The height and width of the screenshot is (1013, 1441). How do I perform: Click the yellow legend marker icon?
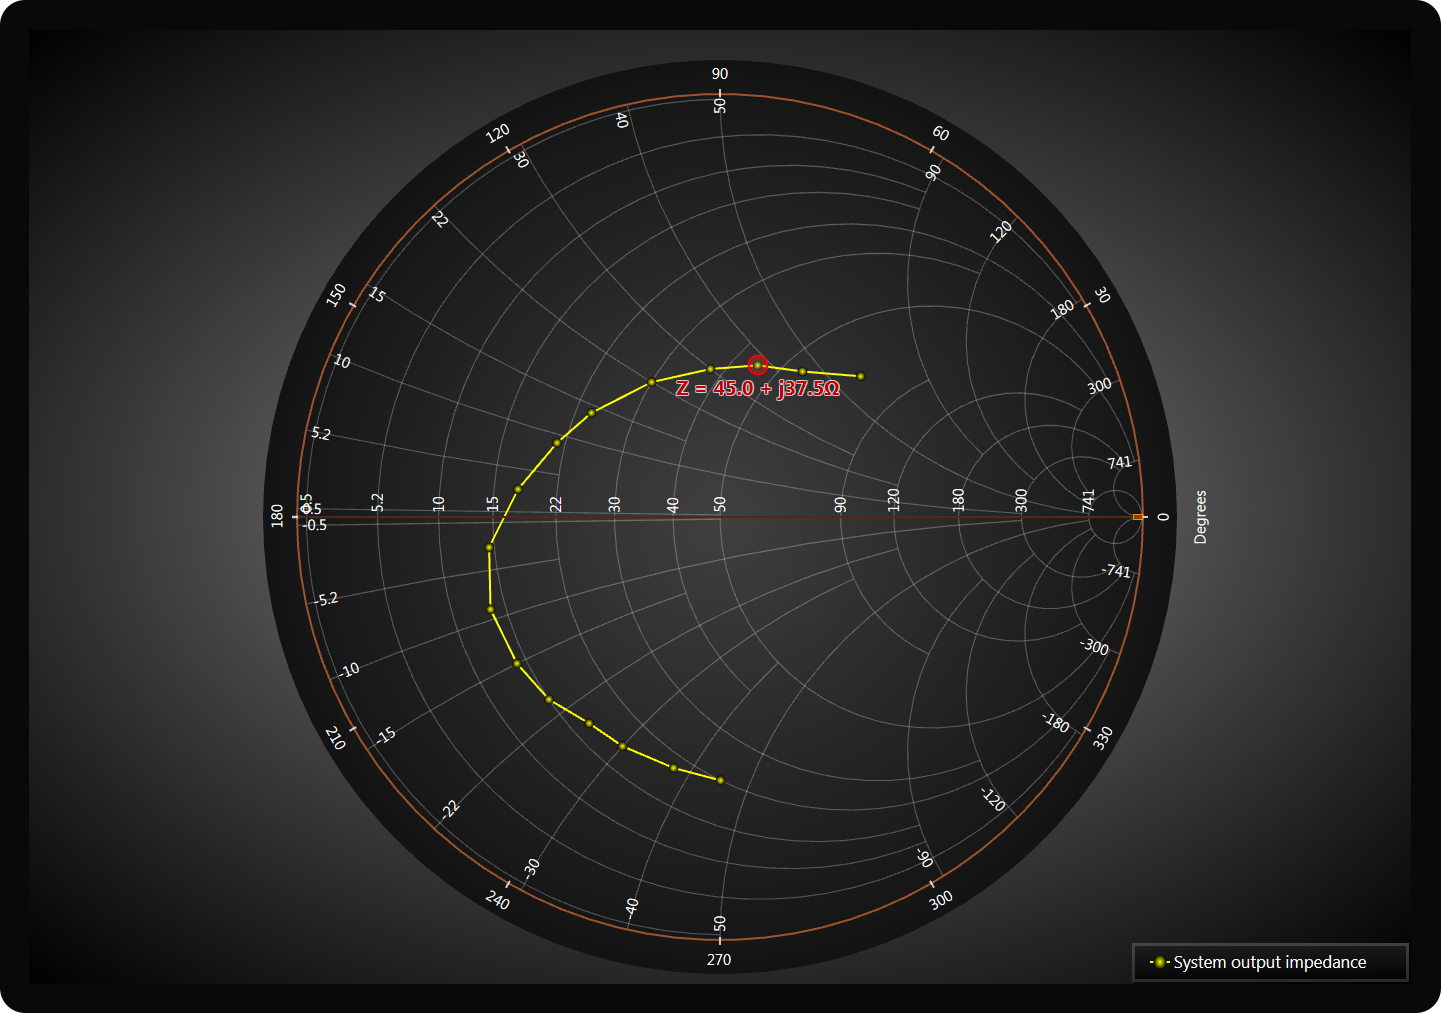tap(1159, 962)
